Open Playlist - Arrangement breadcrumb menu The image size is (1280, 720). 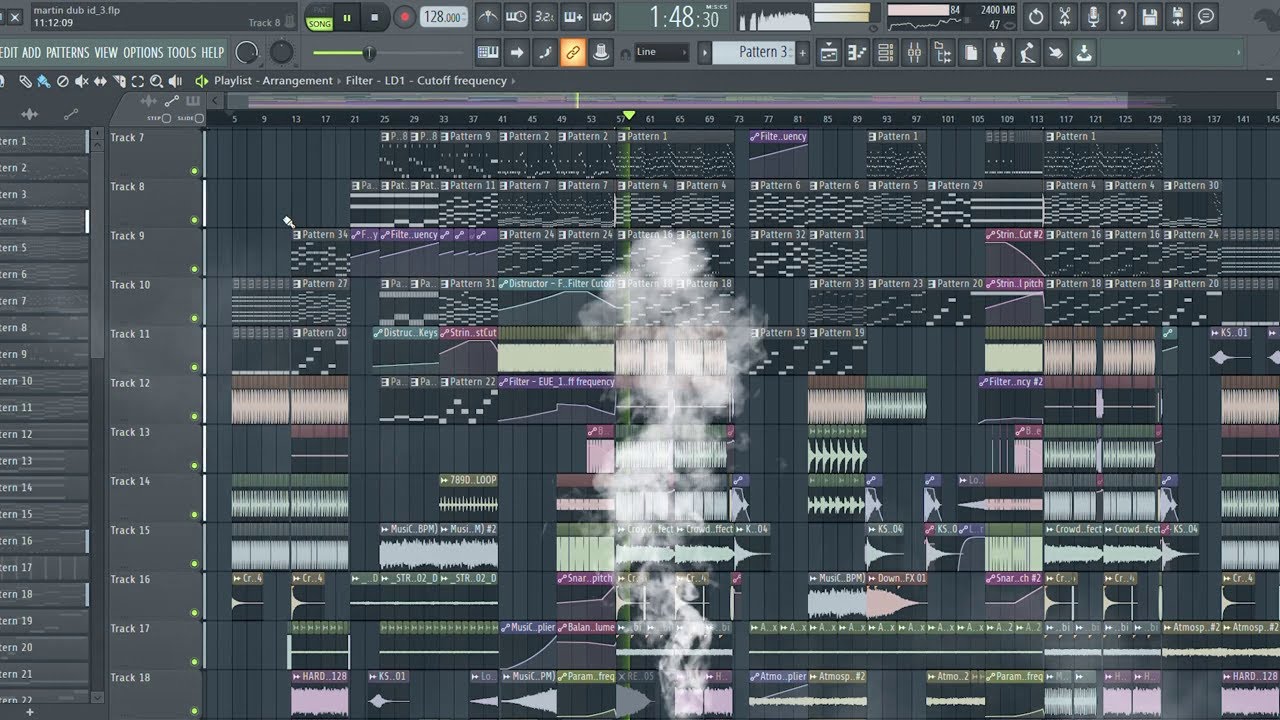click(x=273, y=81)
